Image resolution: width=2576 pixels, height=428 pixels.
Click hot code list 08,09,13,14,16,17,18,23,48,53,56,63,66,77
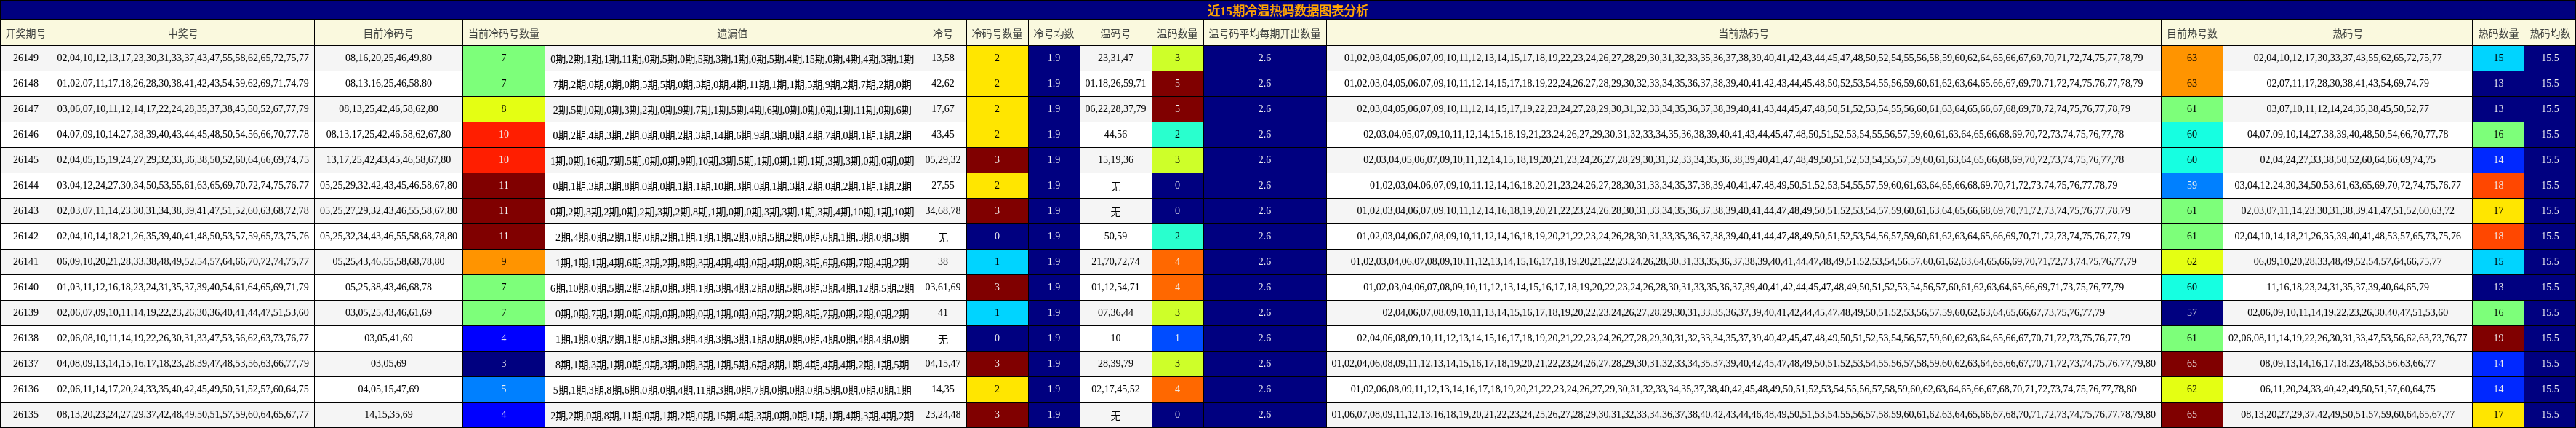coord(2348,364)
